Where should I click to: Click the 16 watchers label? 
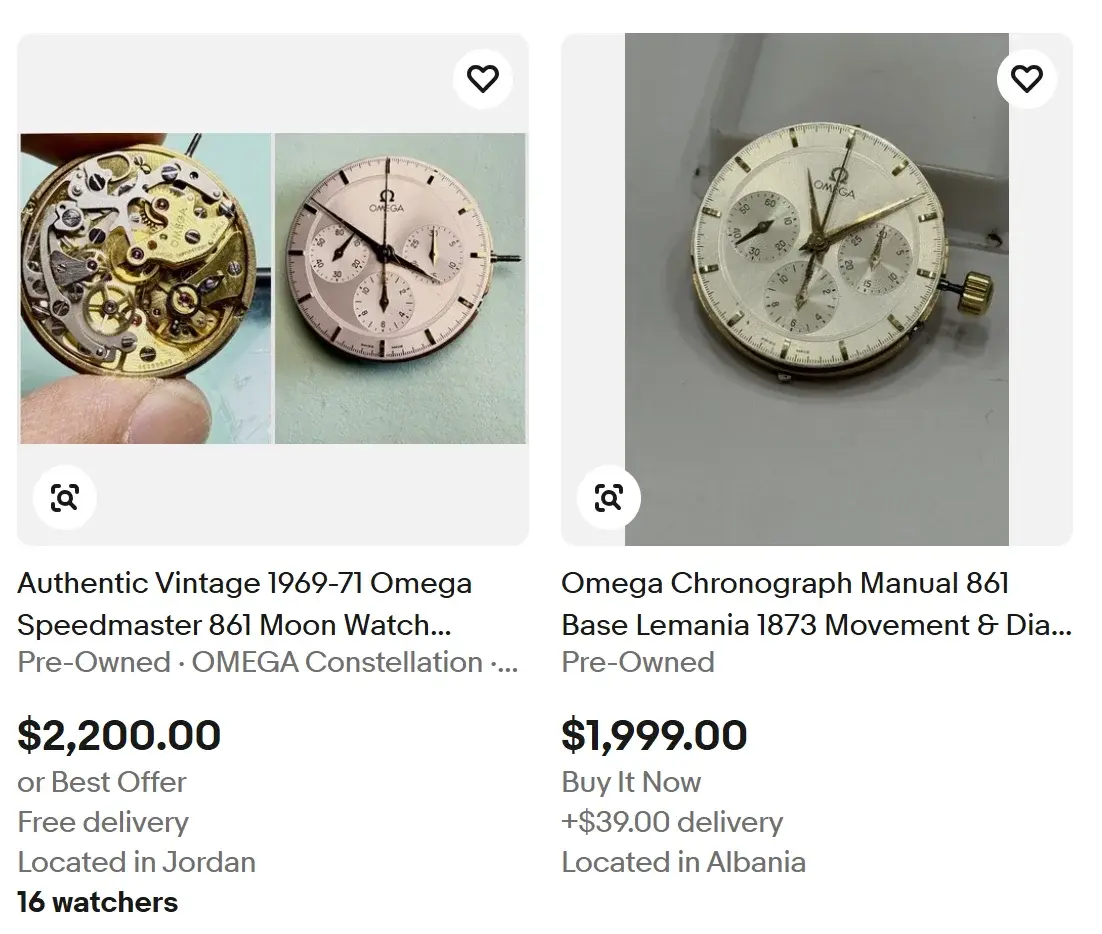coord(97,902)
